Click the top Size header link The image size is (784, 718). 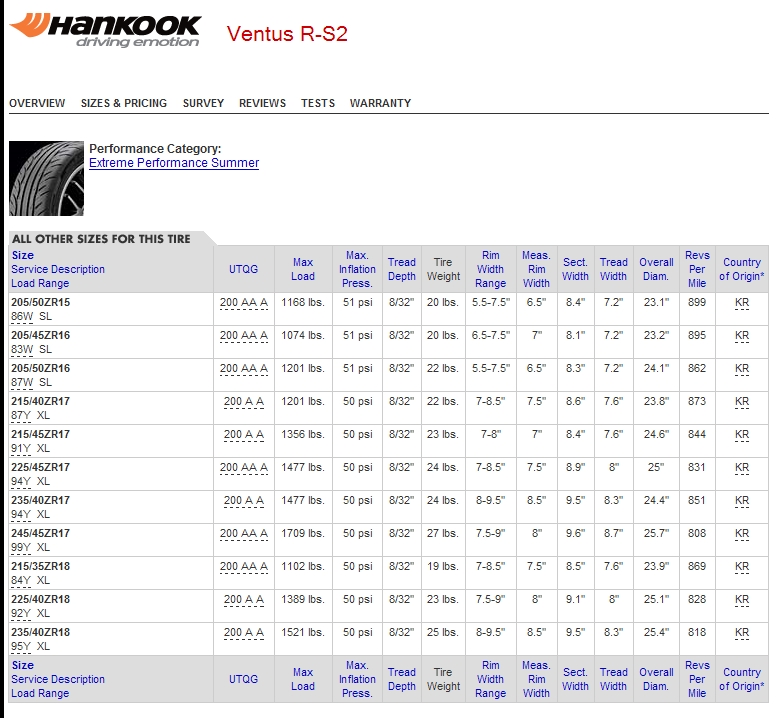pos(22,255)
